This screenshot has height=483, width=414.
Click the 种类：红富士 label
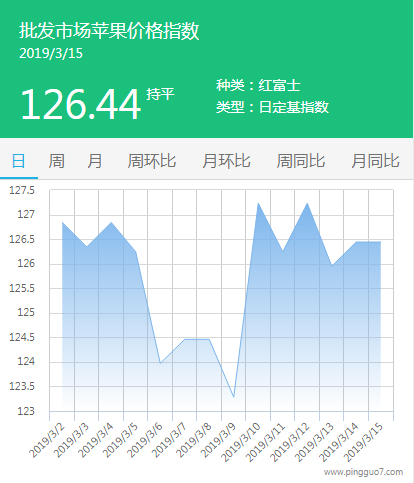[x=258, y=85]
